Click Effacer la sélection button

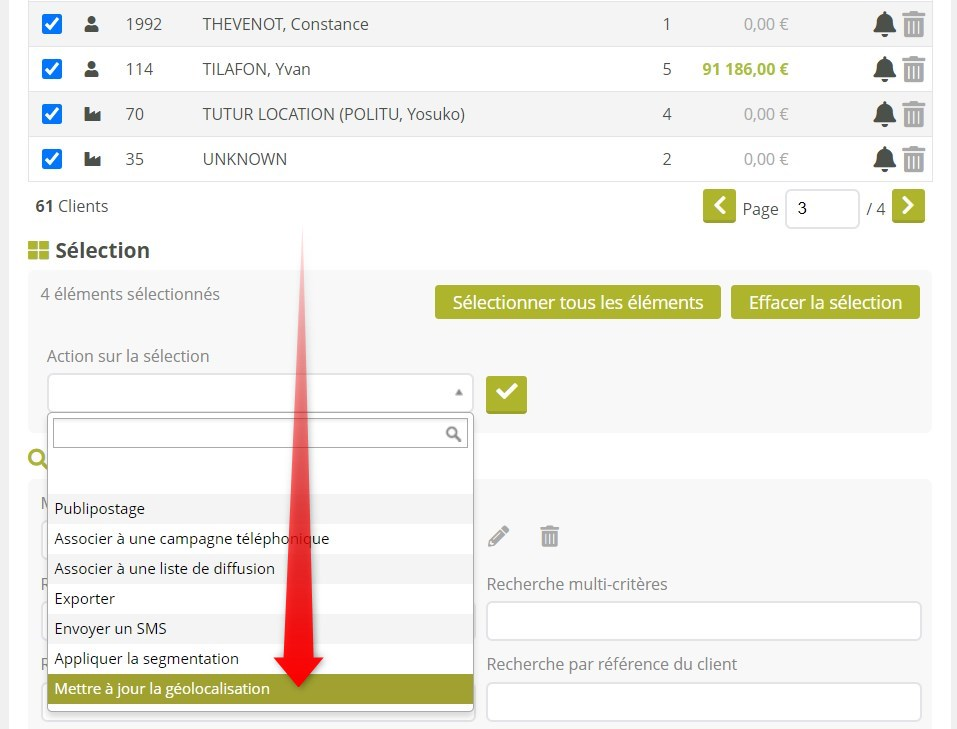825,302
